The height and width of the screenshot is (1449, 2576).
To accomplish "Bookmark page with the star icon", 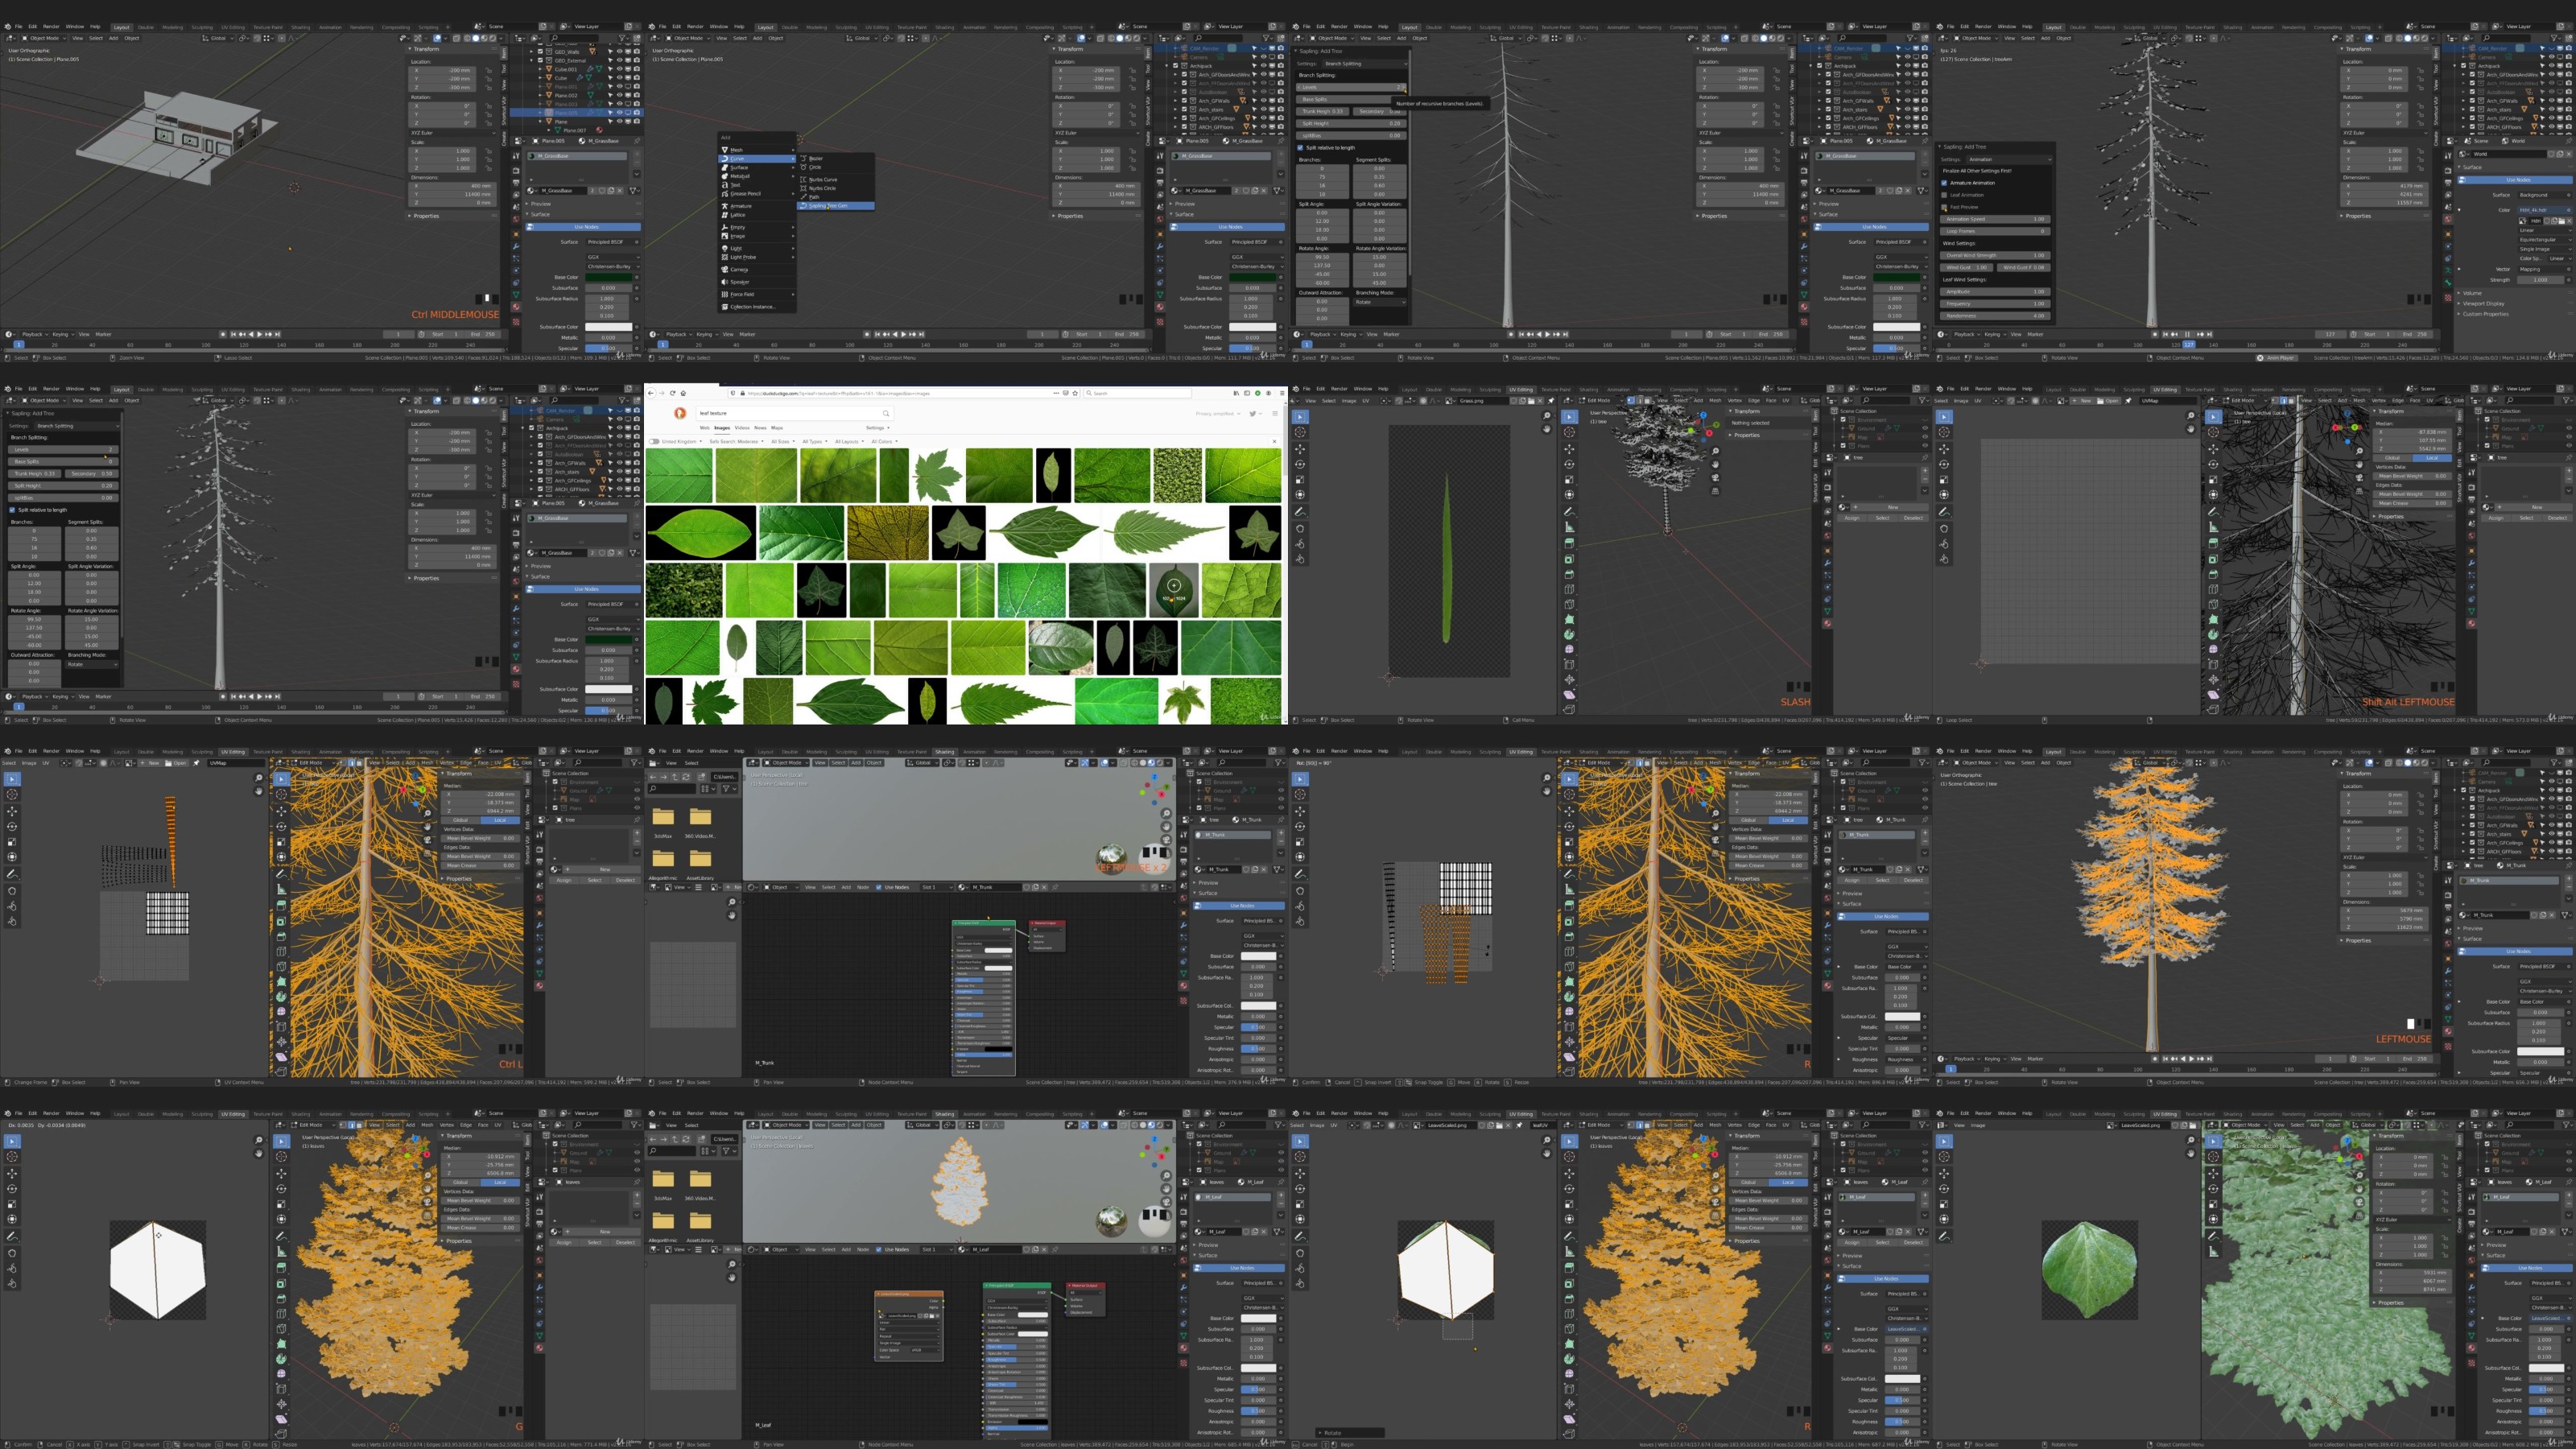I will 1075,393.
